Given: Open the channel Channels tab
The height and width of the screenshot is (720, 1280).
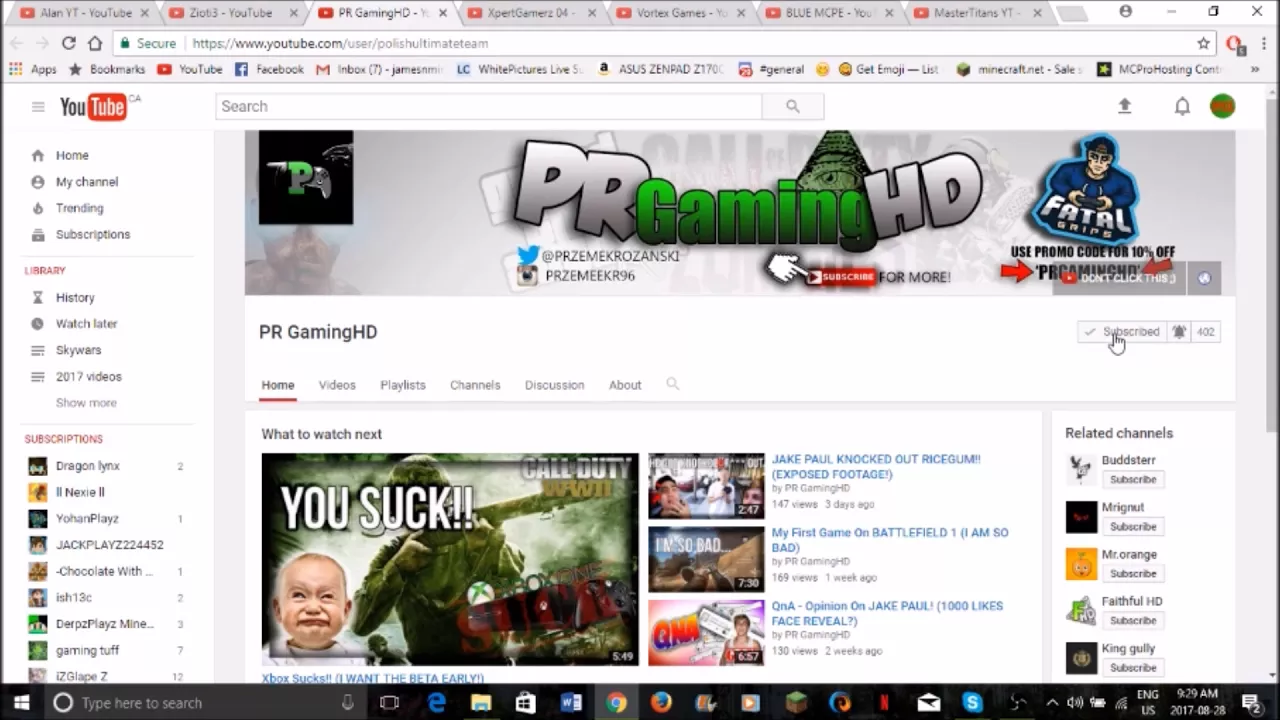Looking at the screenshot, I should coord(475,385).
